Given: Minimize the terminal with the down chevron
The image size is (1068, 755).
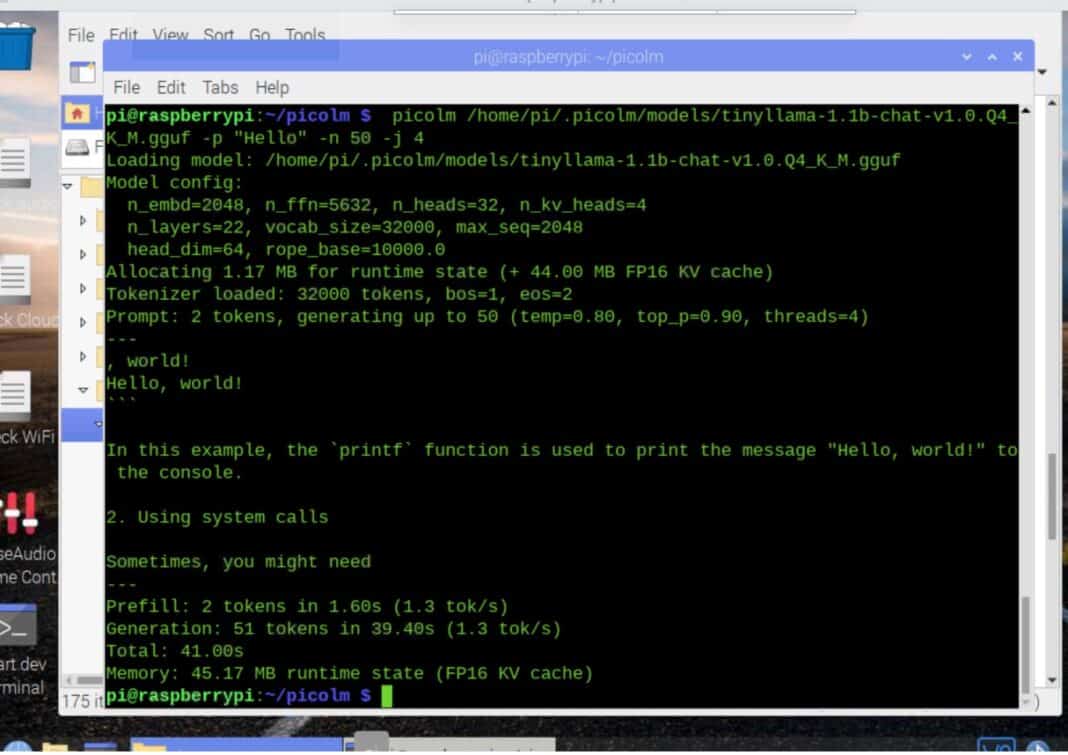Looking at the screenshot, I should coord(967,57).
